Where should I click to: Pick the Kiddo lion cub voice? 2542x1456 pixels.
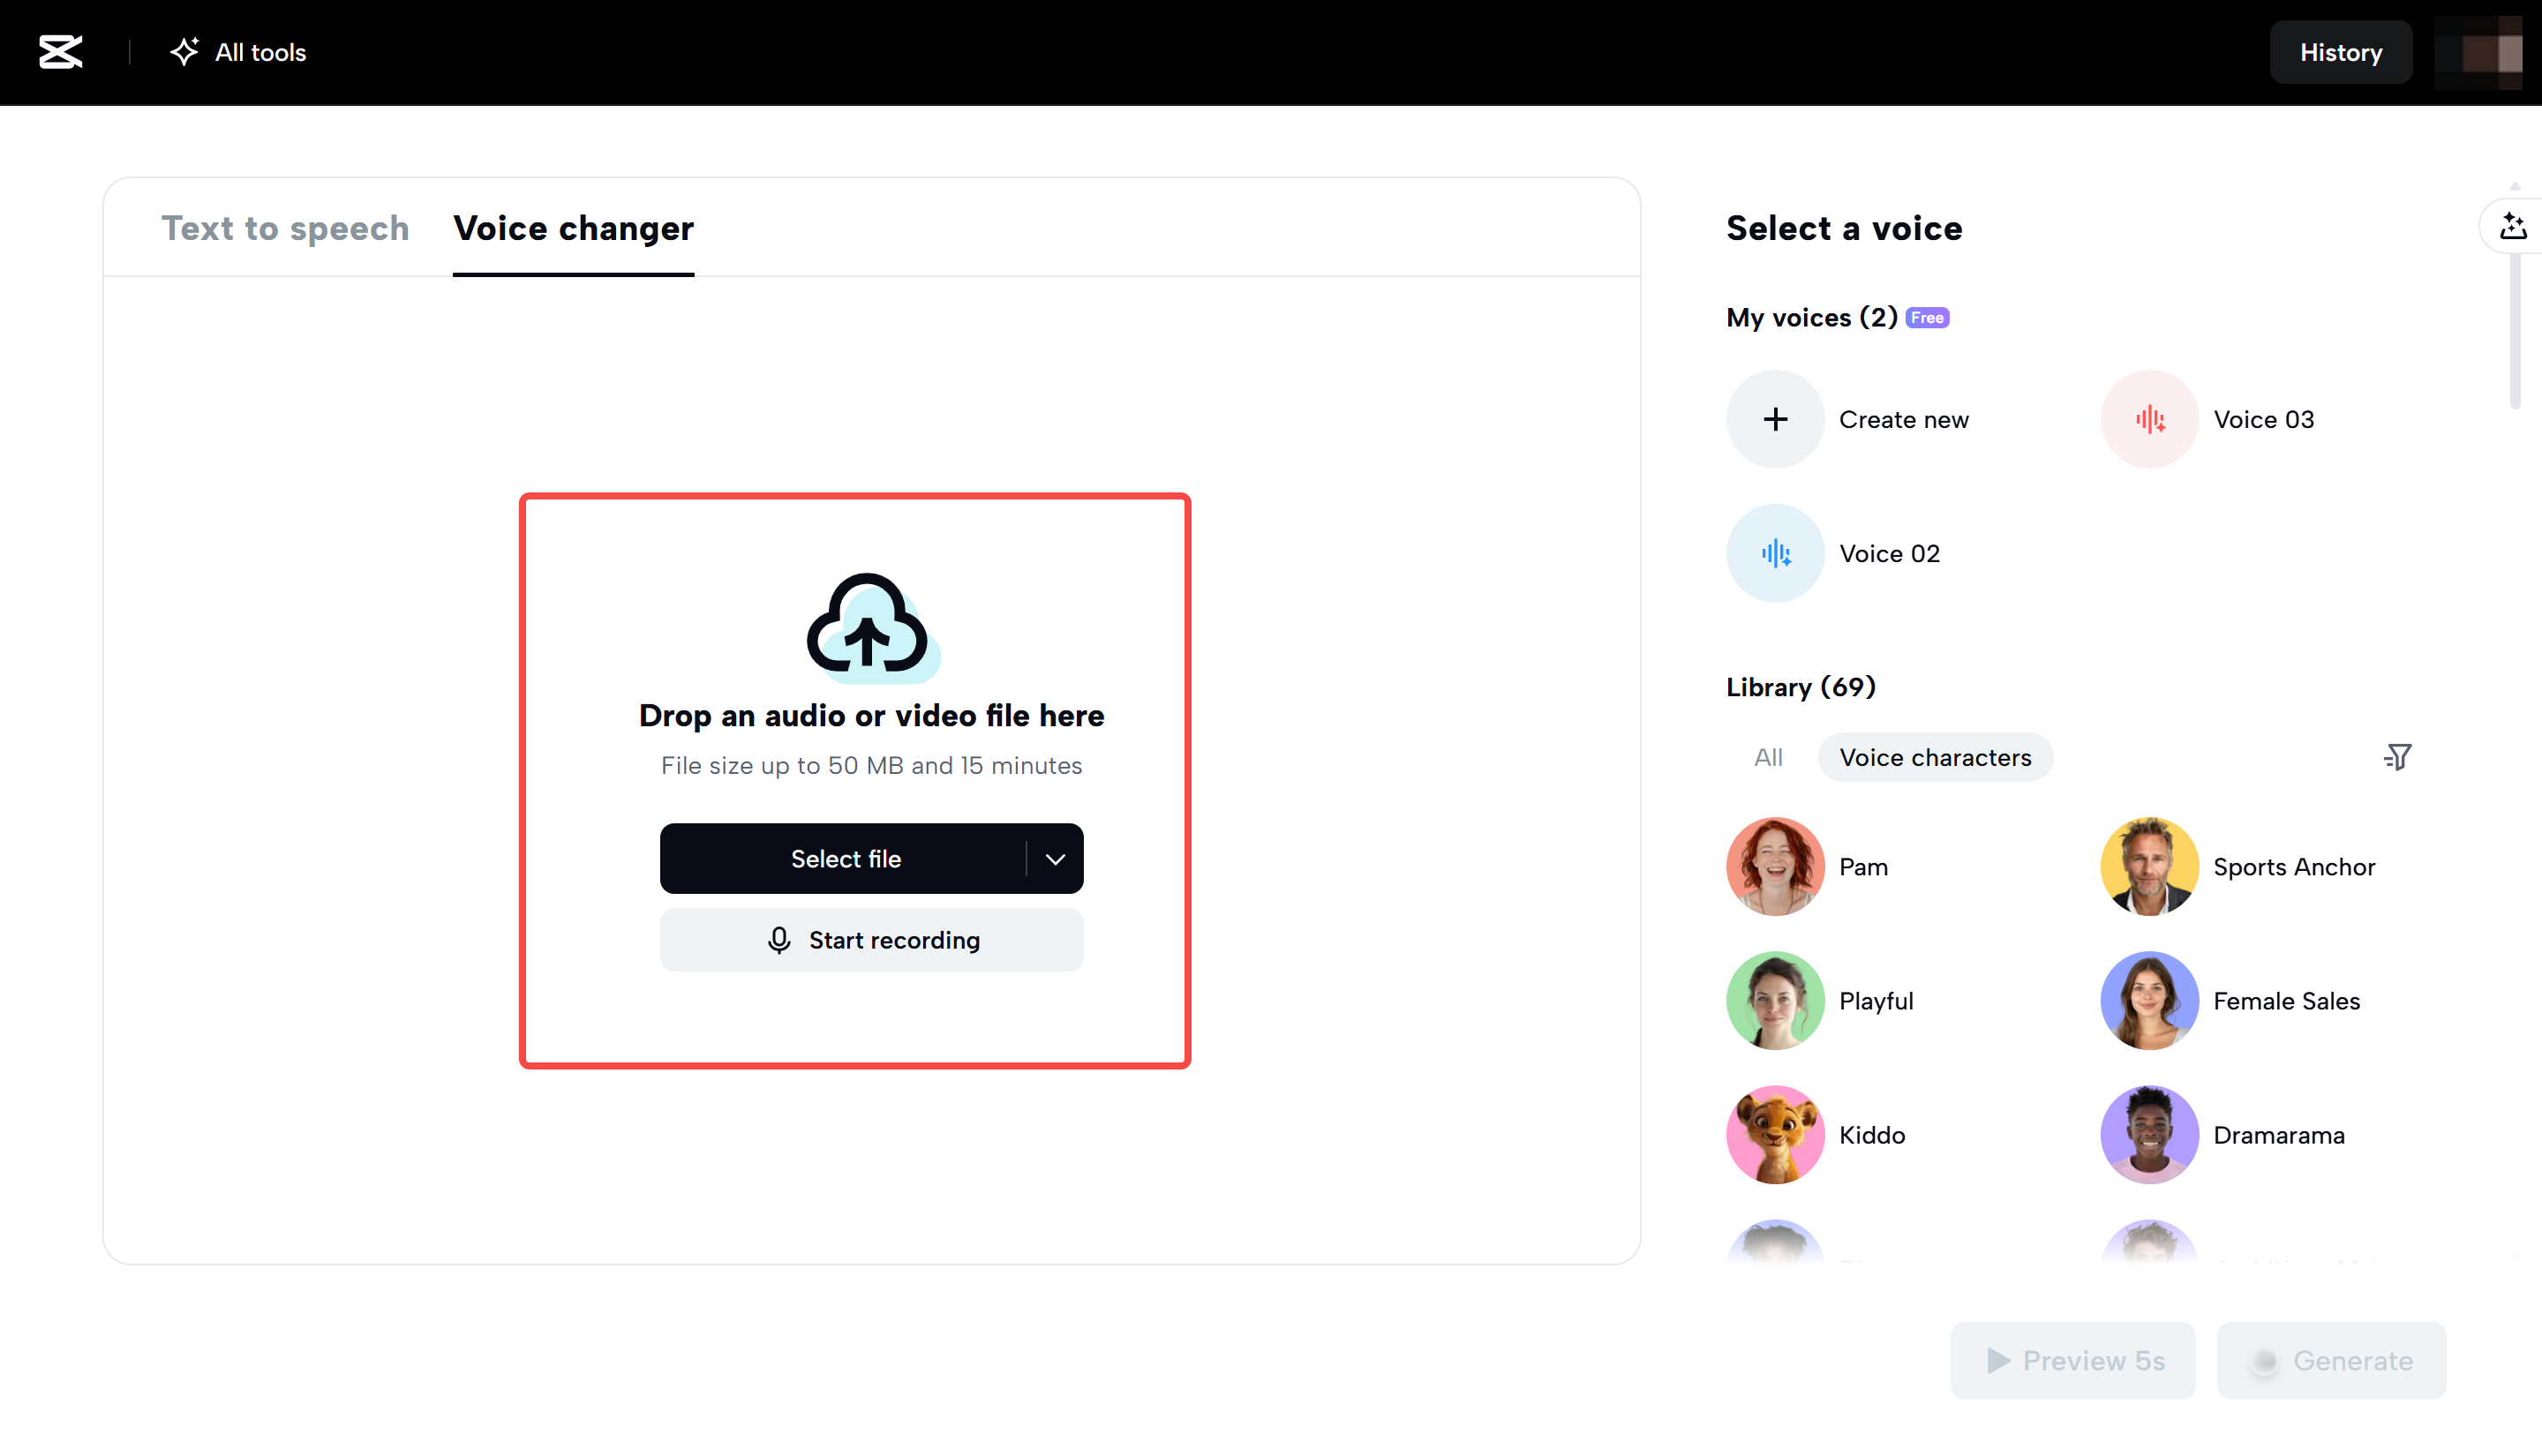tap(1775, 1135)
